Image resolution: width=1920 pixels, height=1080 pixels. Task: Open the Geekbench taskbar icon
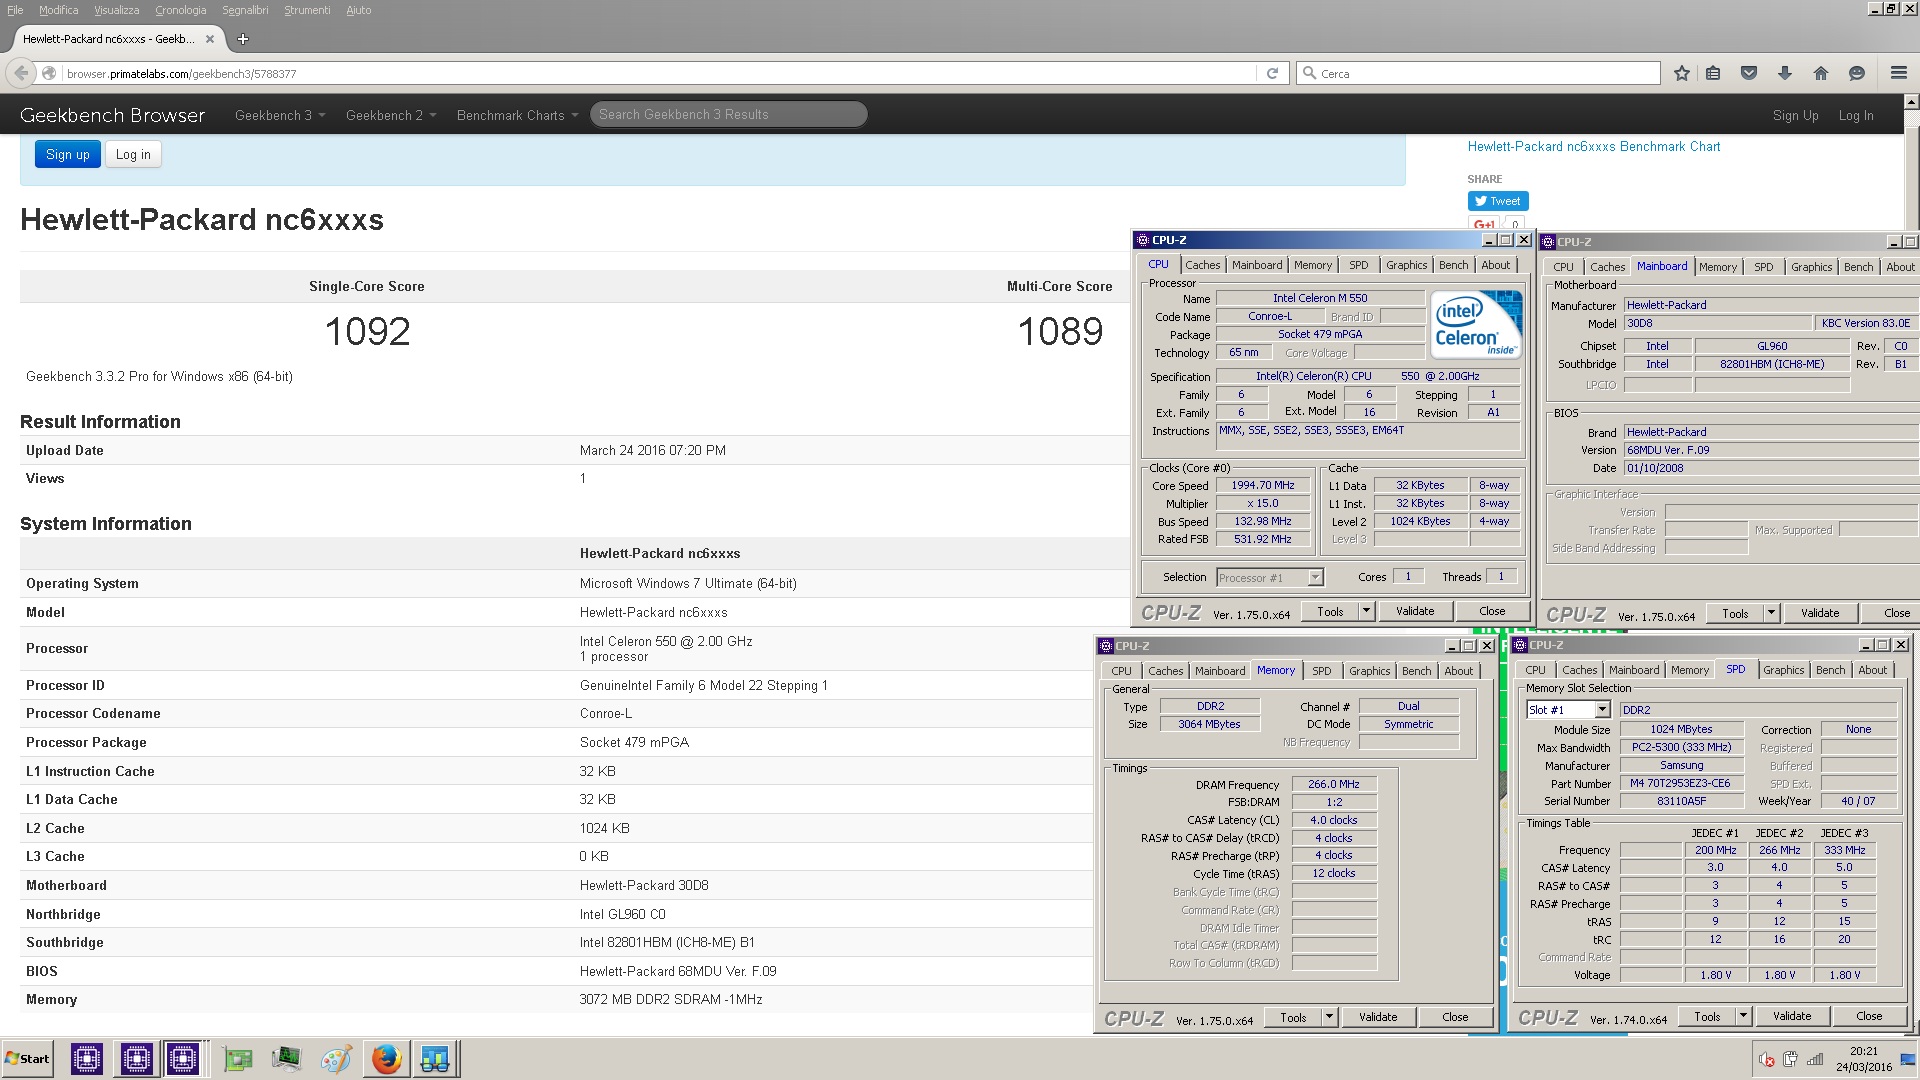435,1059
